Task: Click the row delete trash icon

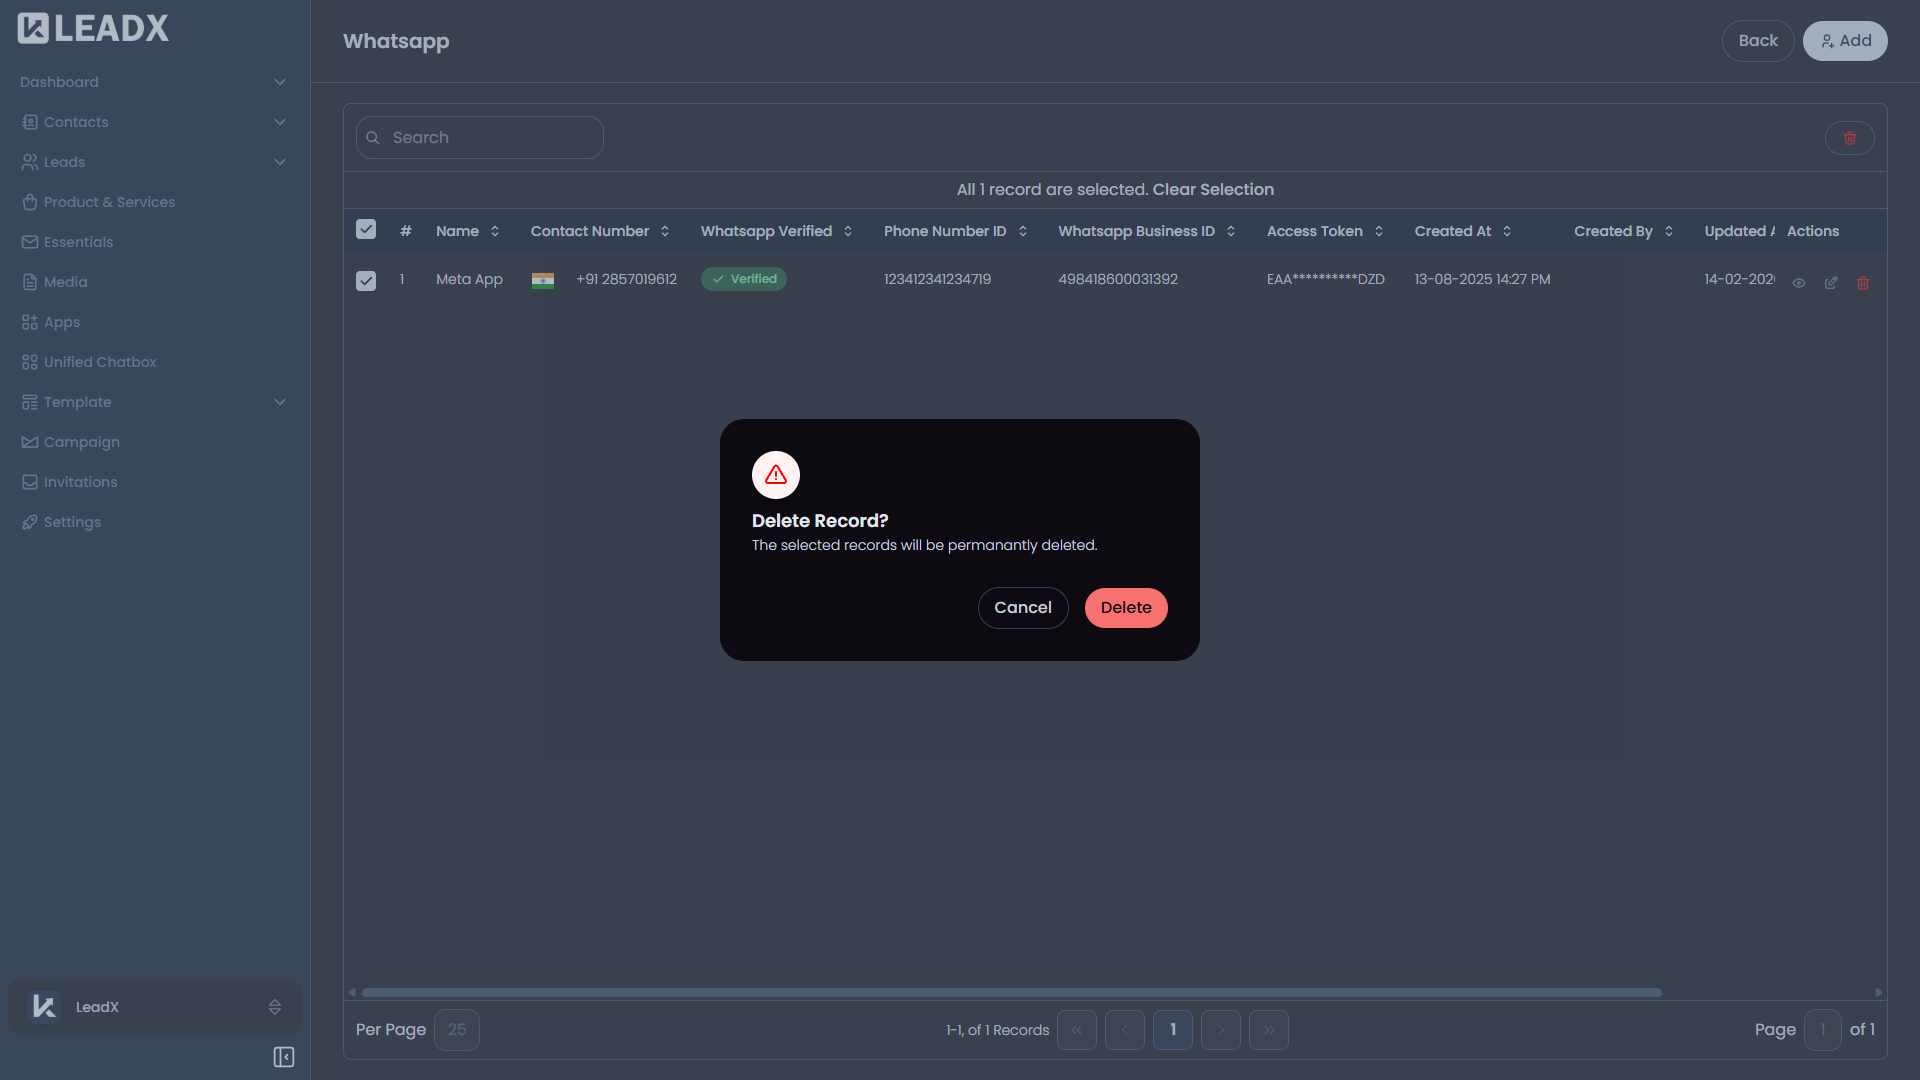Action: [x=1862, y=283]
